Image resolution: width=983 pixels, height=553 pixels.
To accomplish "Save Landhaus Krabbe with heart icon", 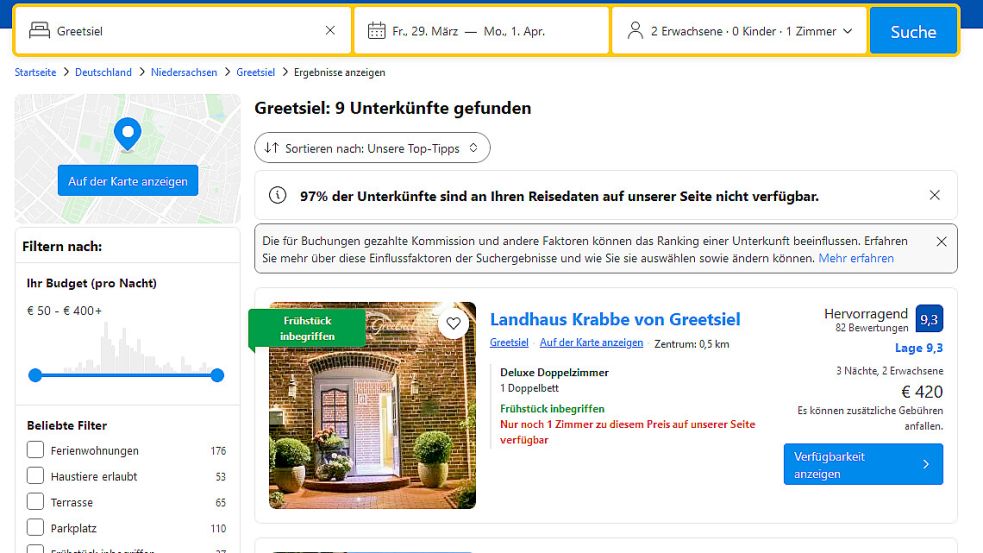I will tap(453, 324).
